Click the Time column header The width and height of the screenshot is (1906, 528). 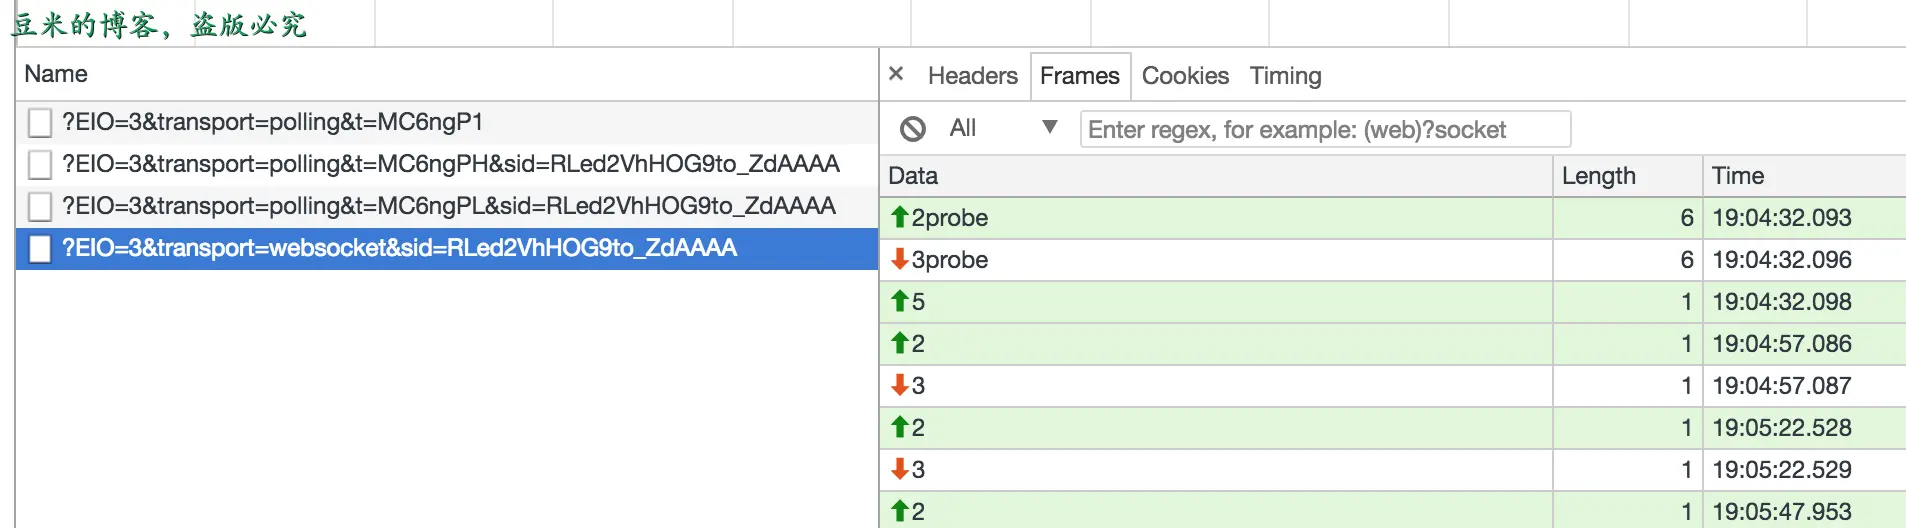click(1805, 176)
